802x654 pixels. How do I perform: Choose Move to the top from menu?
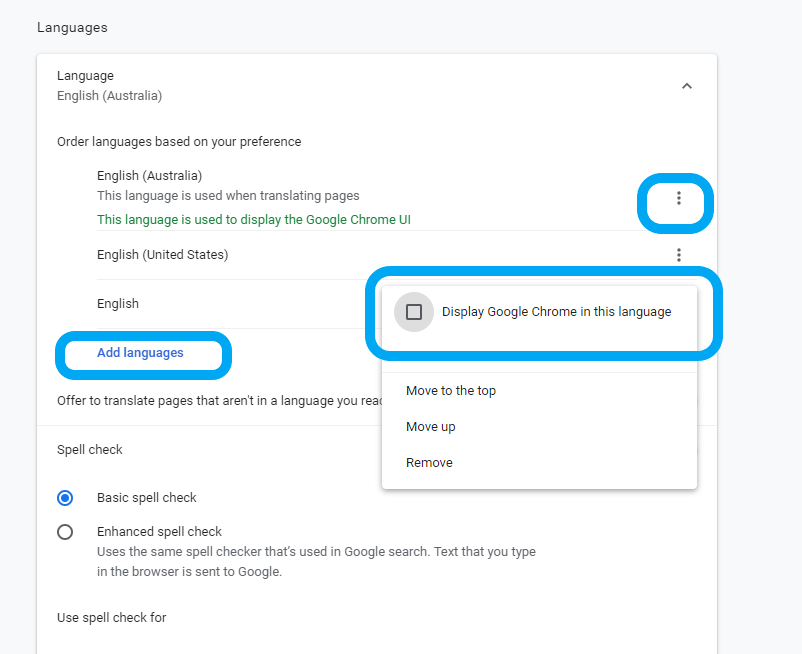tap(451, 391)
